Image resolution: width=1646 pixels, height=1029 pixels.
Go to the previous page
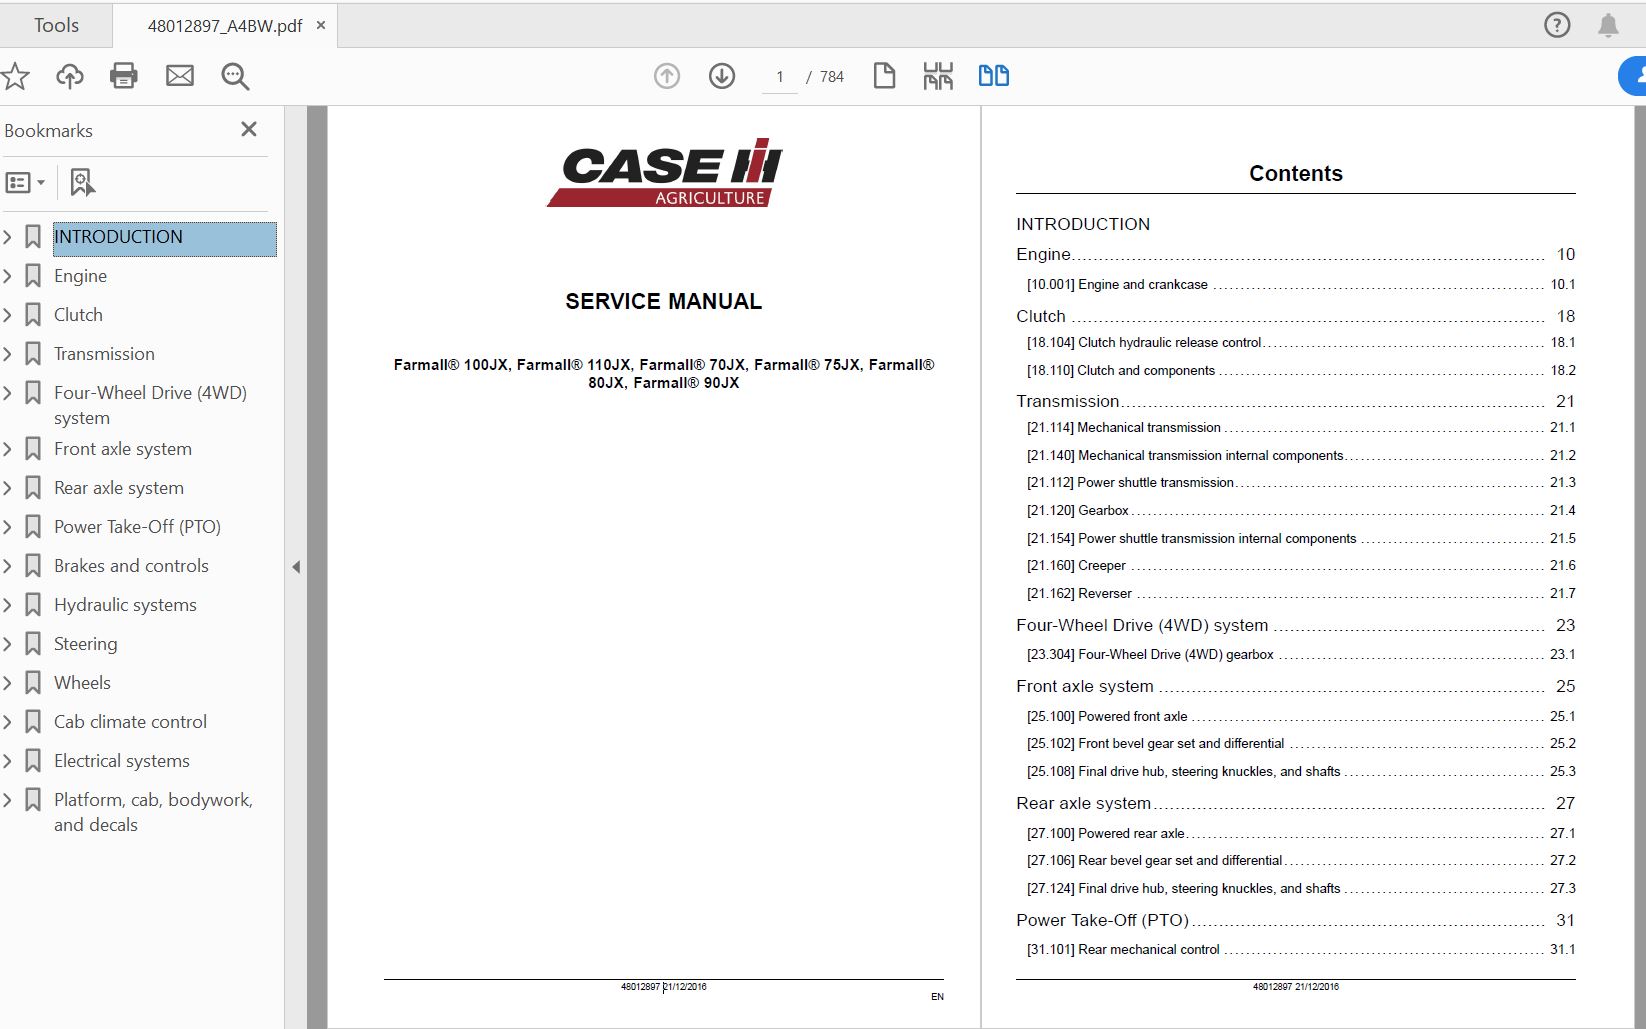(666, 75)
